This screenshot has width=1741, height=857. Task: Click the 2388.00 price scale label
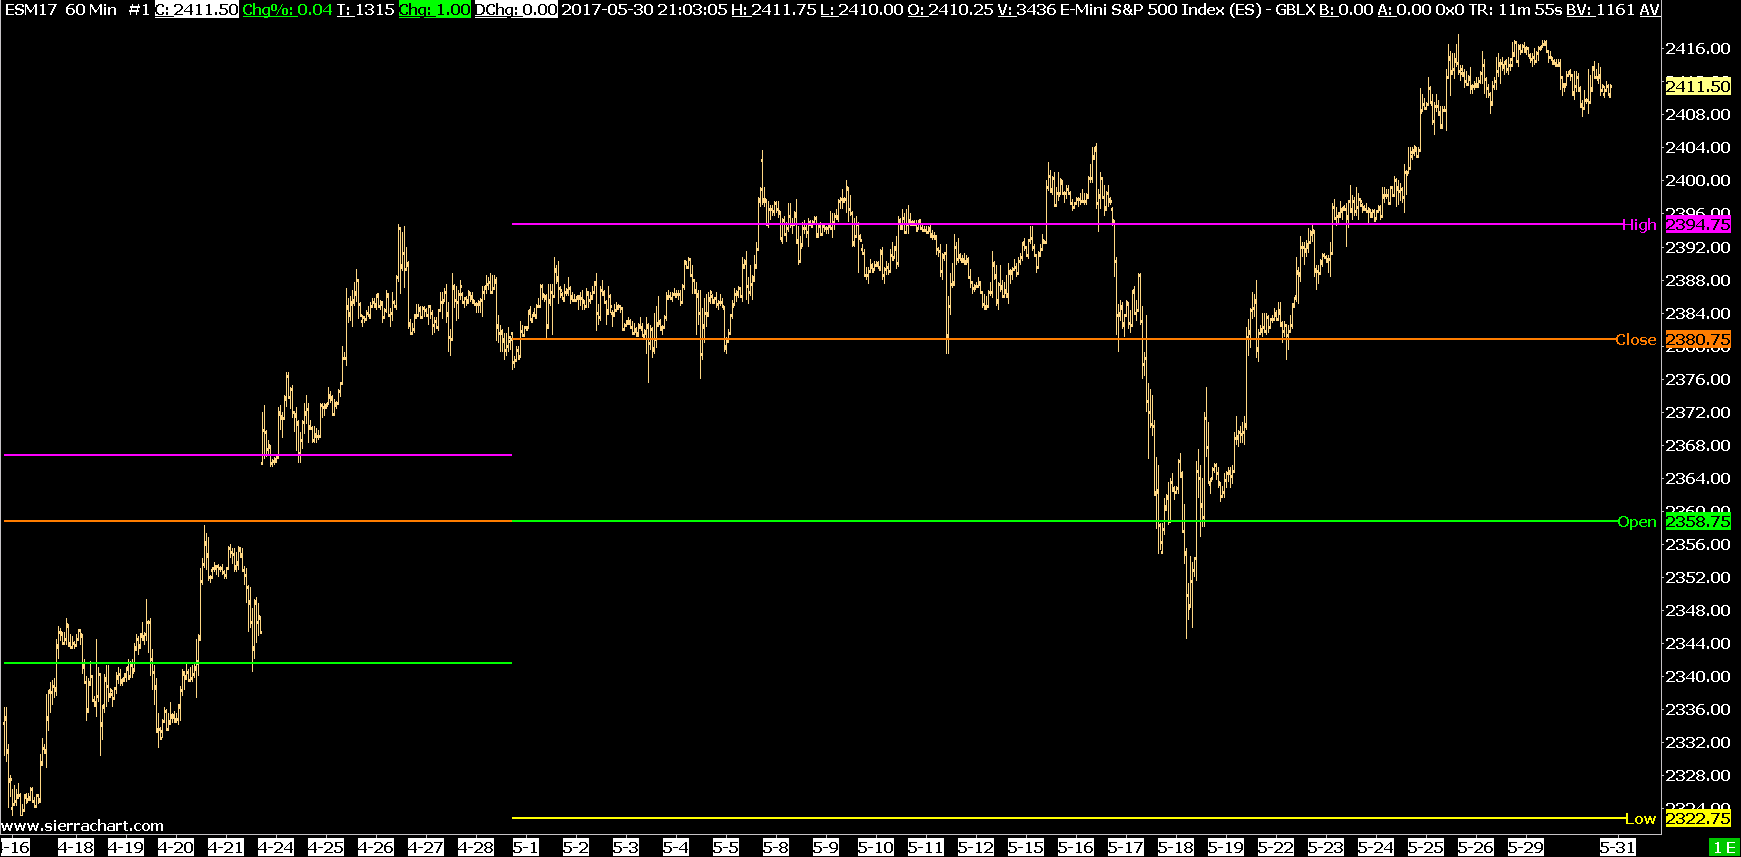click(1697, 280)
